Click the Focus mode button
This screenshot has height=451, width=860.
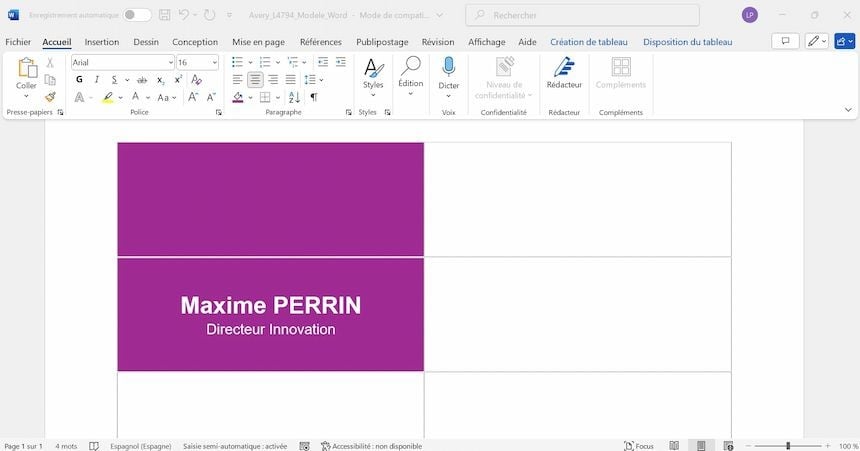coord(639,446)
